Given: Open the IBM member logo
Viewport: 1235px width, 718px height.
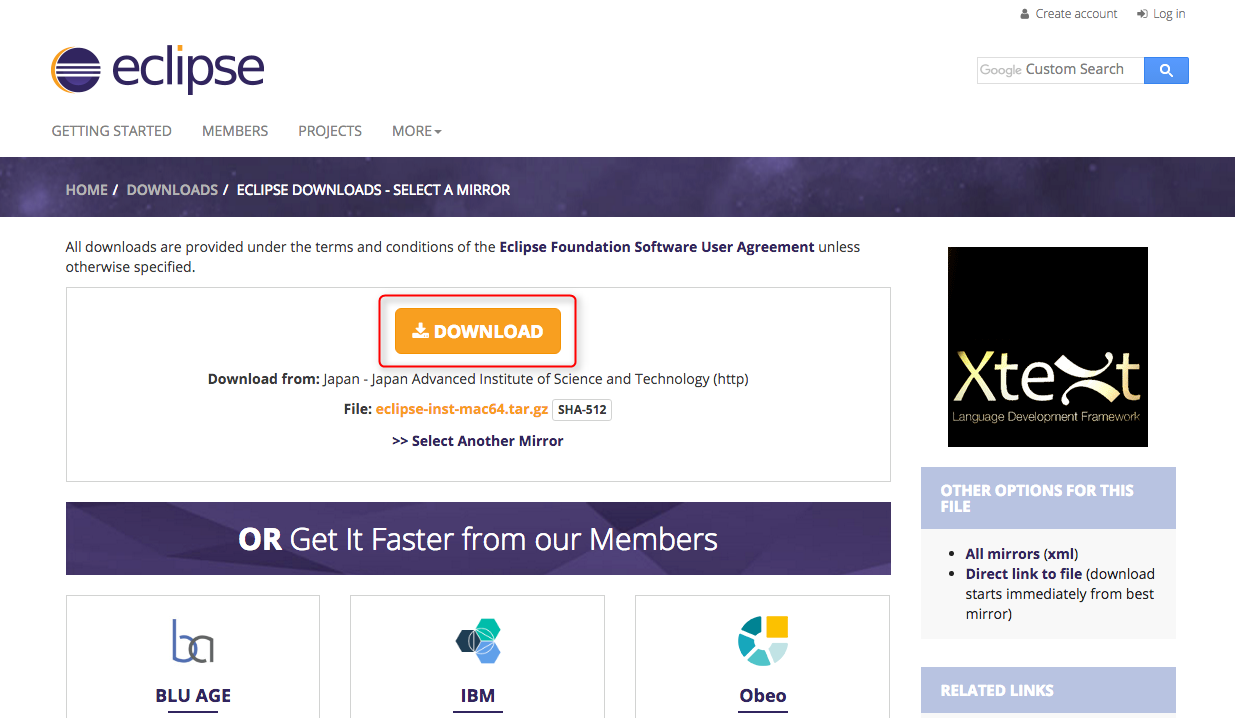Looking at the screenshot, I should tap(478, 641).
